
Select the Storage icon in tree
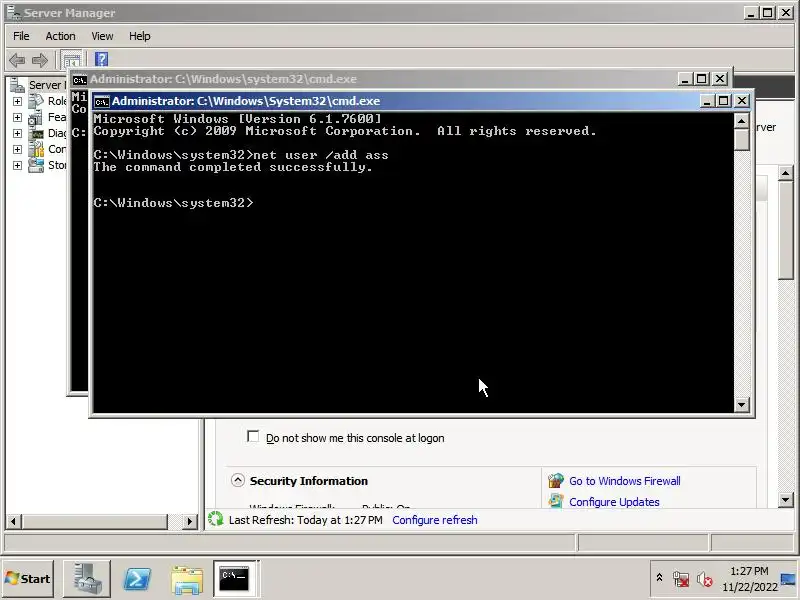point(36,165)
